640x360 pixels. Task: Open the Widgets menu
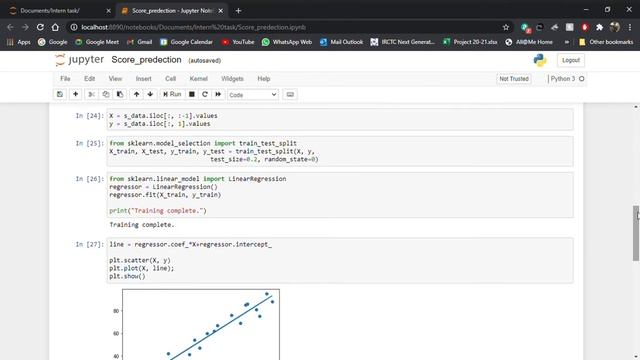[x=232, y=79]
